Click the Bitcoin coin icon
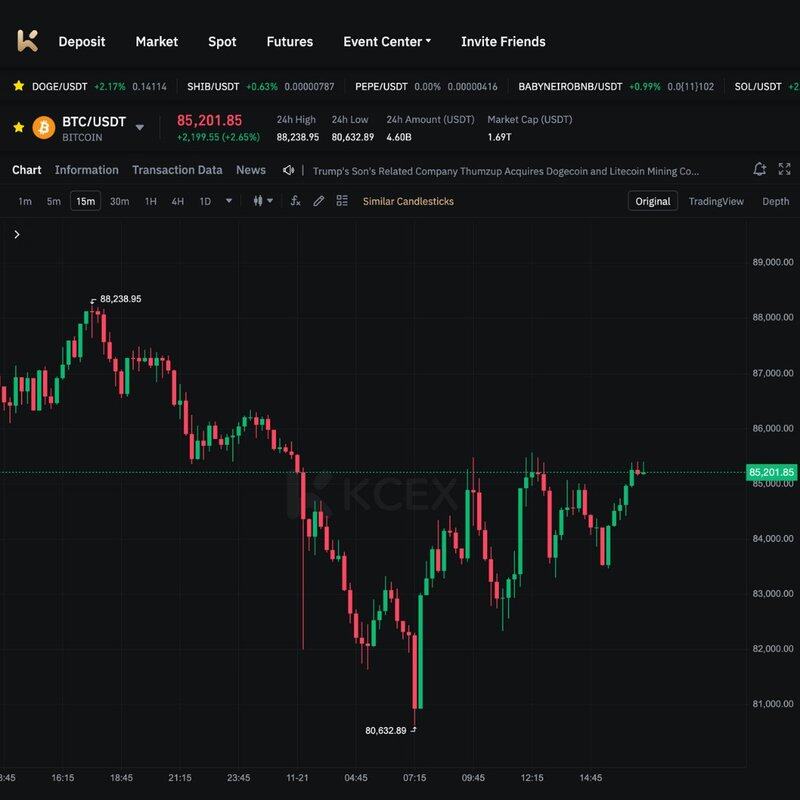Screen dimensions: 800x800 pos(43,127)
